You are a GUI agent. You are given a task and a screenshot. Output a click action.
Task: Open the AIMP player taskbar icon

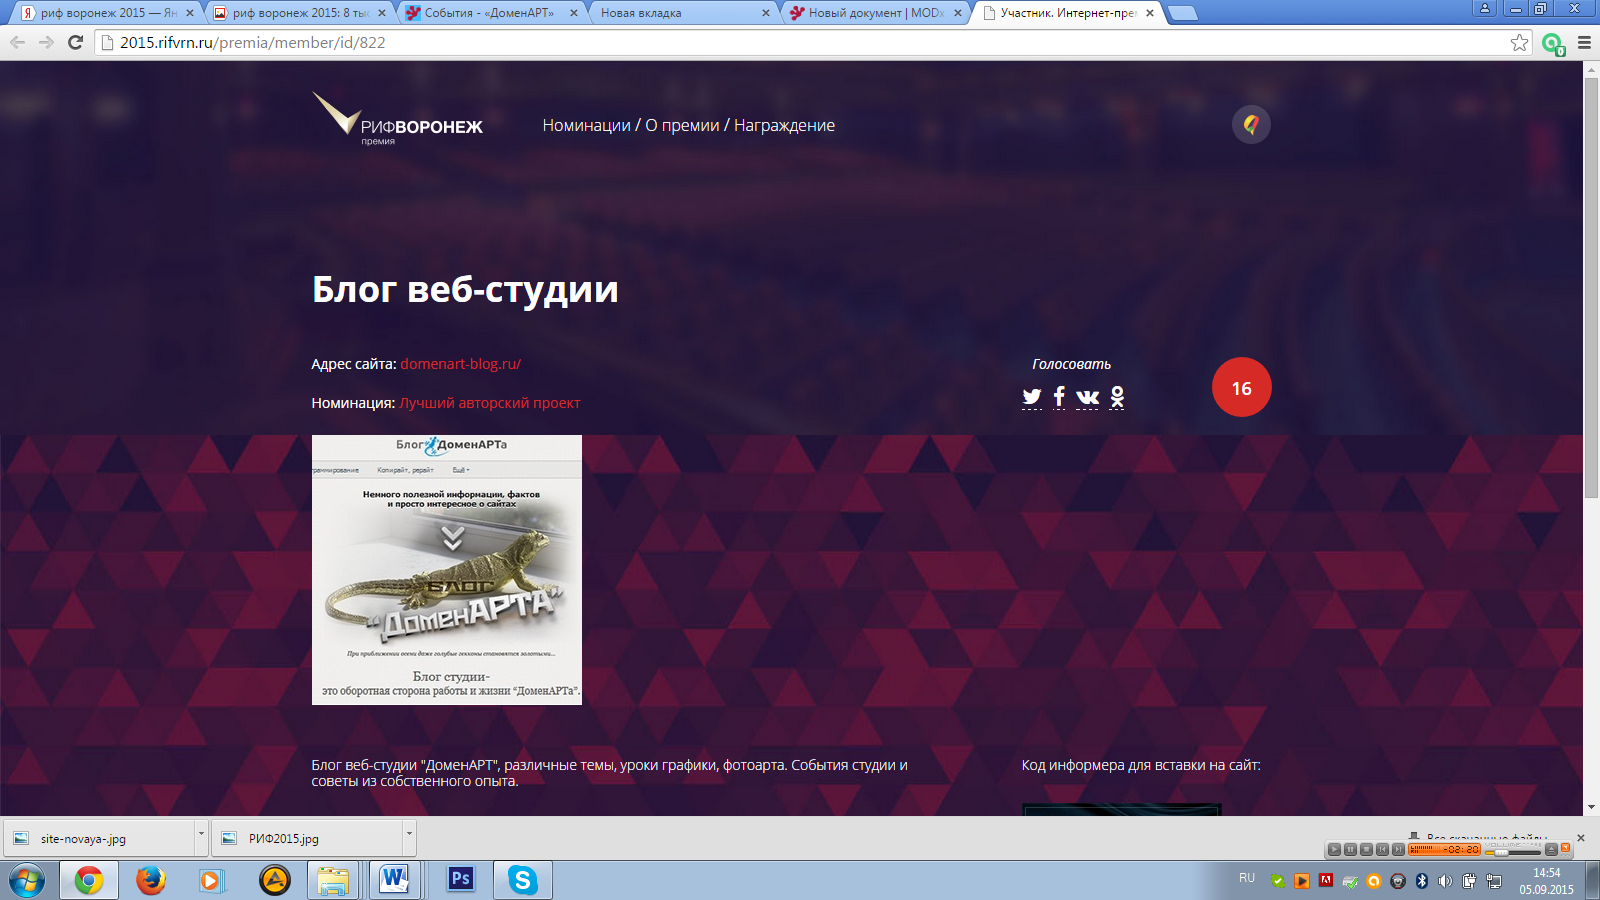[275, 880]
